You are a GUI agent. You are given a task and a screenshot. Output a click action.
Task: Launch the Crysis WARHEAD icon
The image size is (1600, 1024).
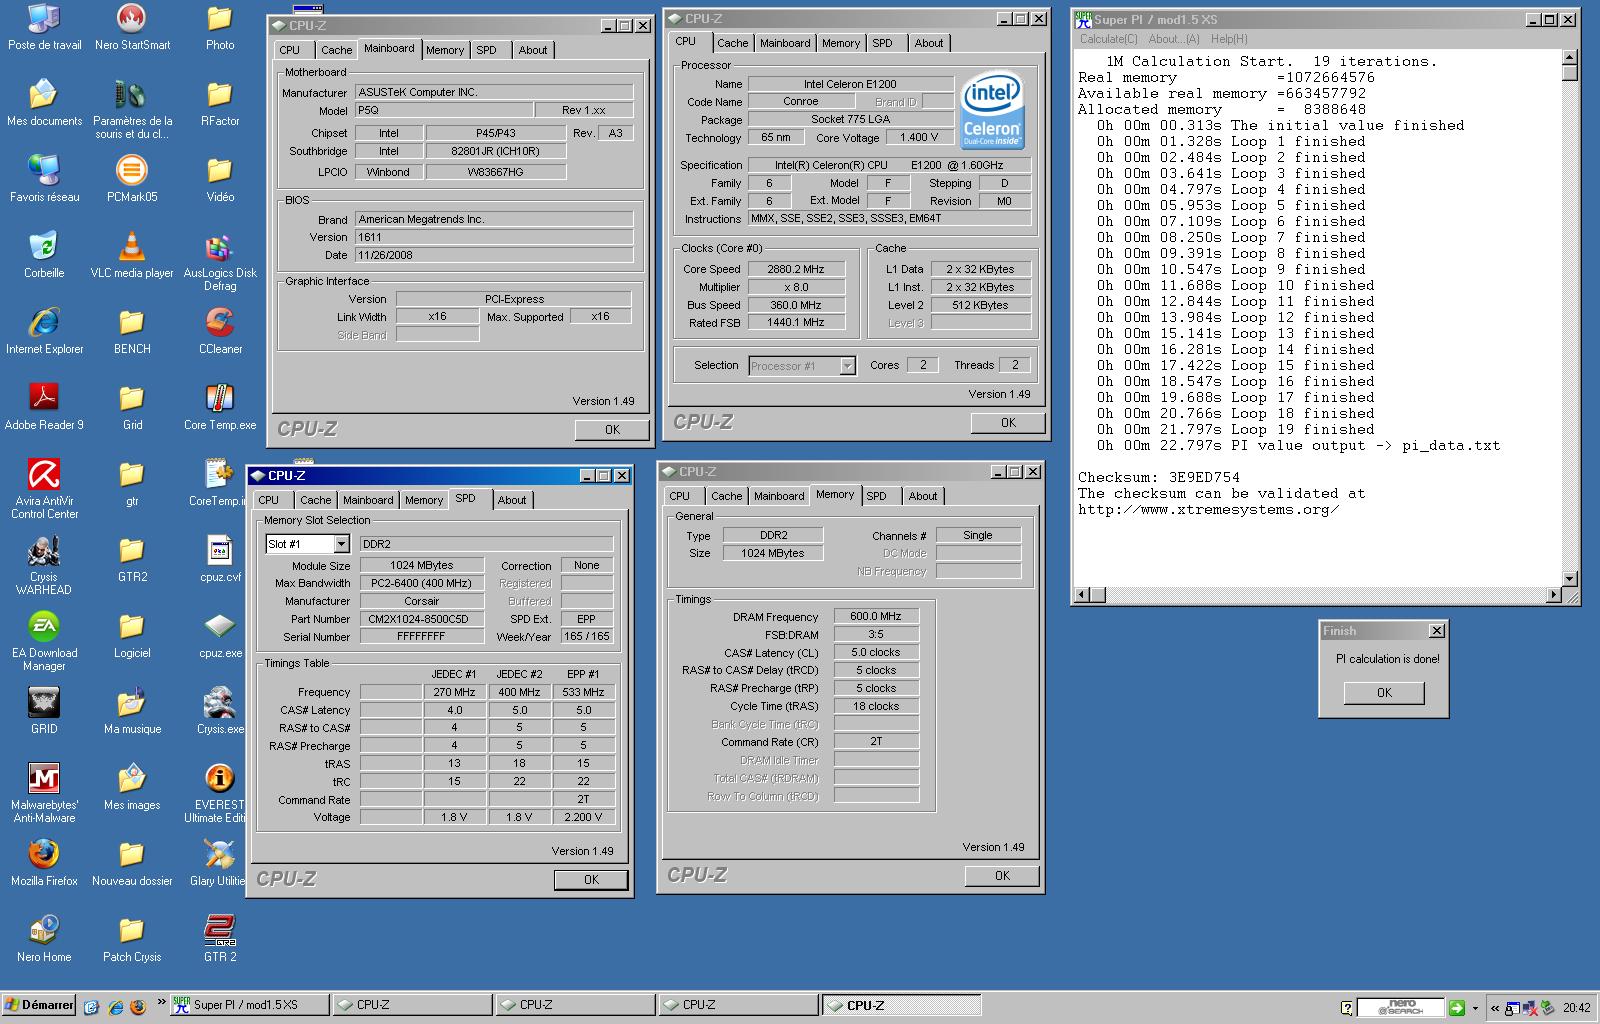point(44,565)
